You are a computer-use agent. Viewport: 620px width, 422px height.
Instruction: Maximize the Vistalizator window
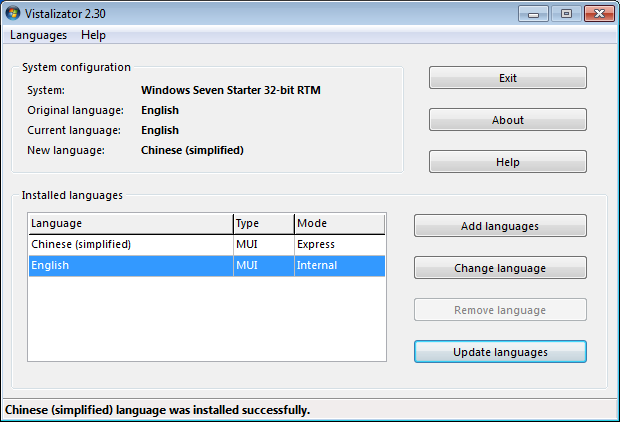pyautogui.click(x=566, y=14)
